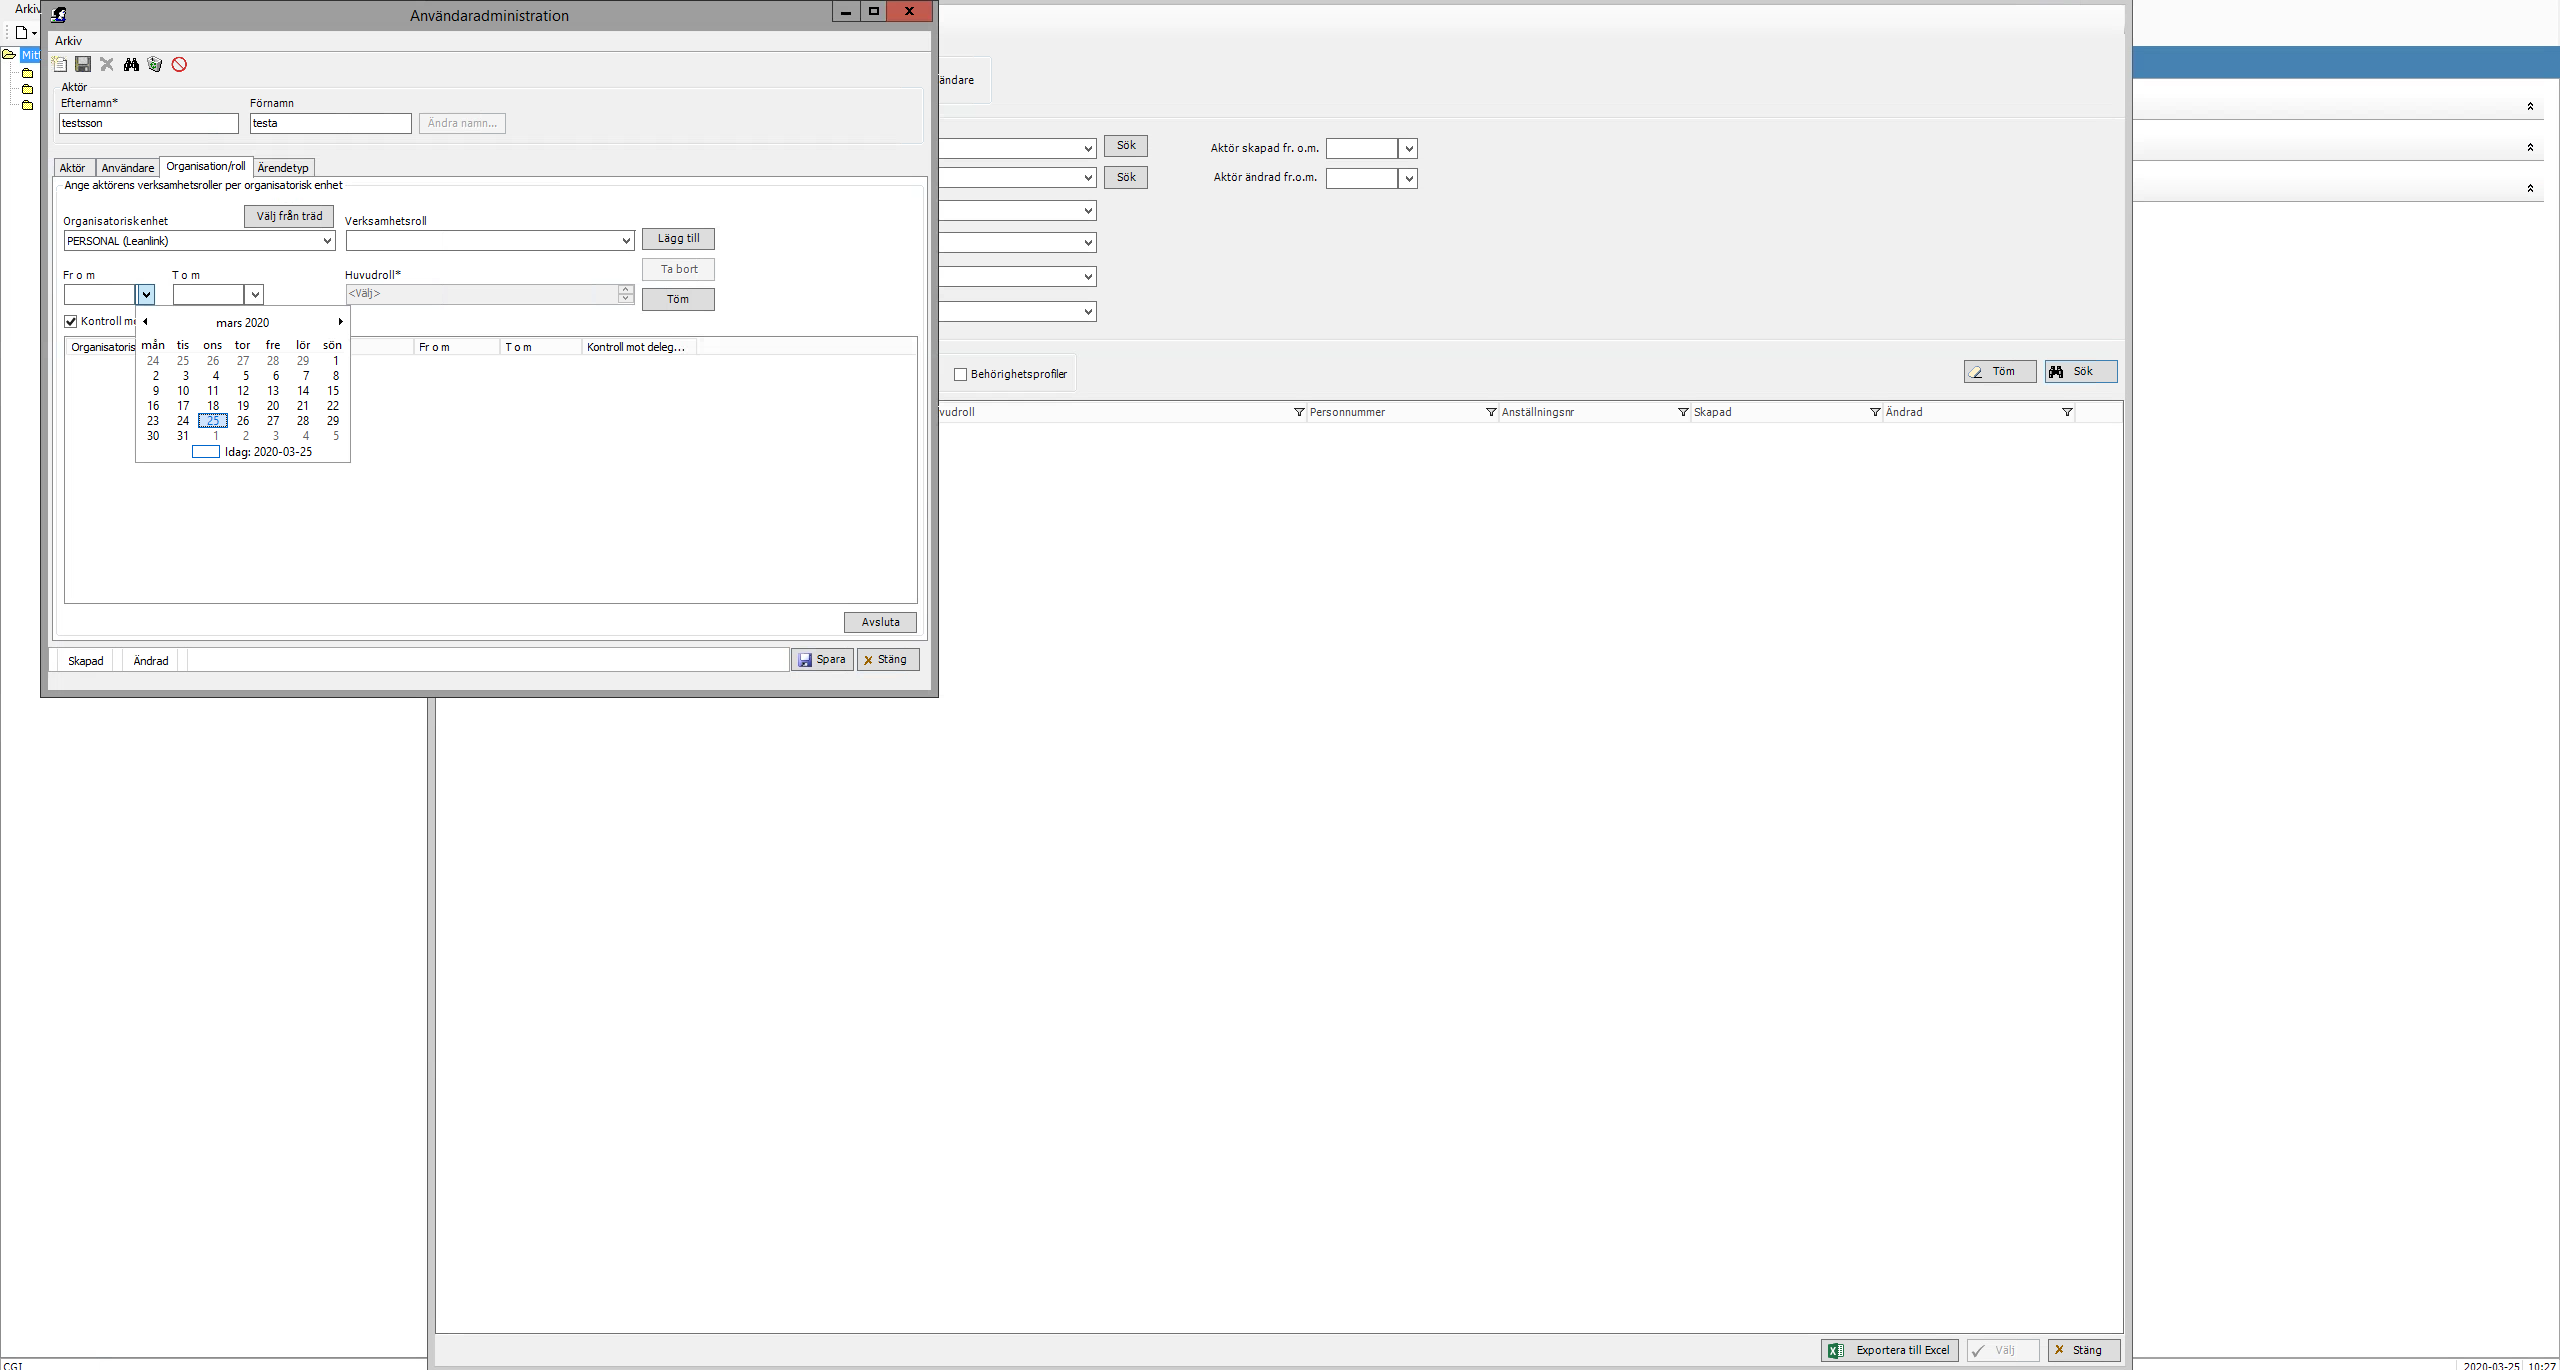Click the binoculars search toolbar icon
The width and height of the screenshot is (2560, 1370).
pos(131,65)
